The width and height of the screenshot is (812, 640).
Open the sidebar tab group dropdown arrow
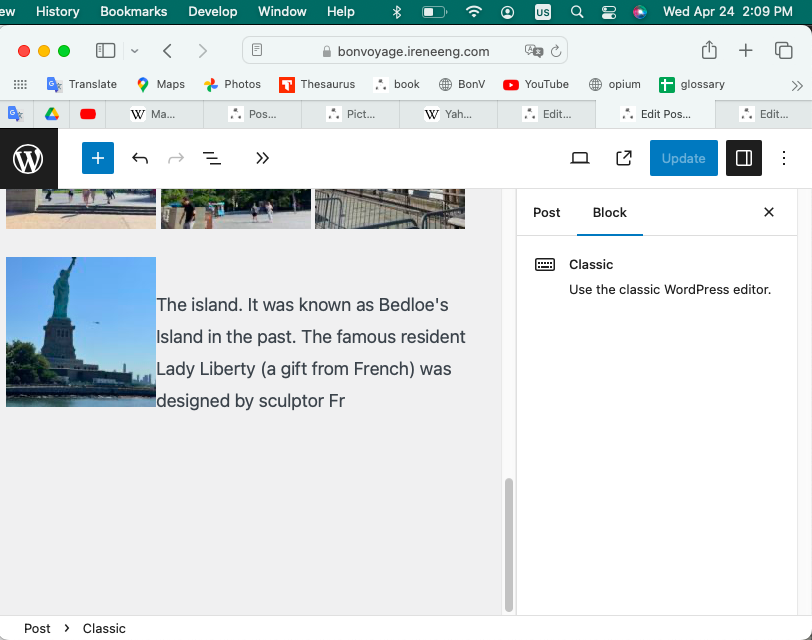pos(135,51)
